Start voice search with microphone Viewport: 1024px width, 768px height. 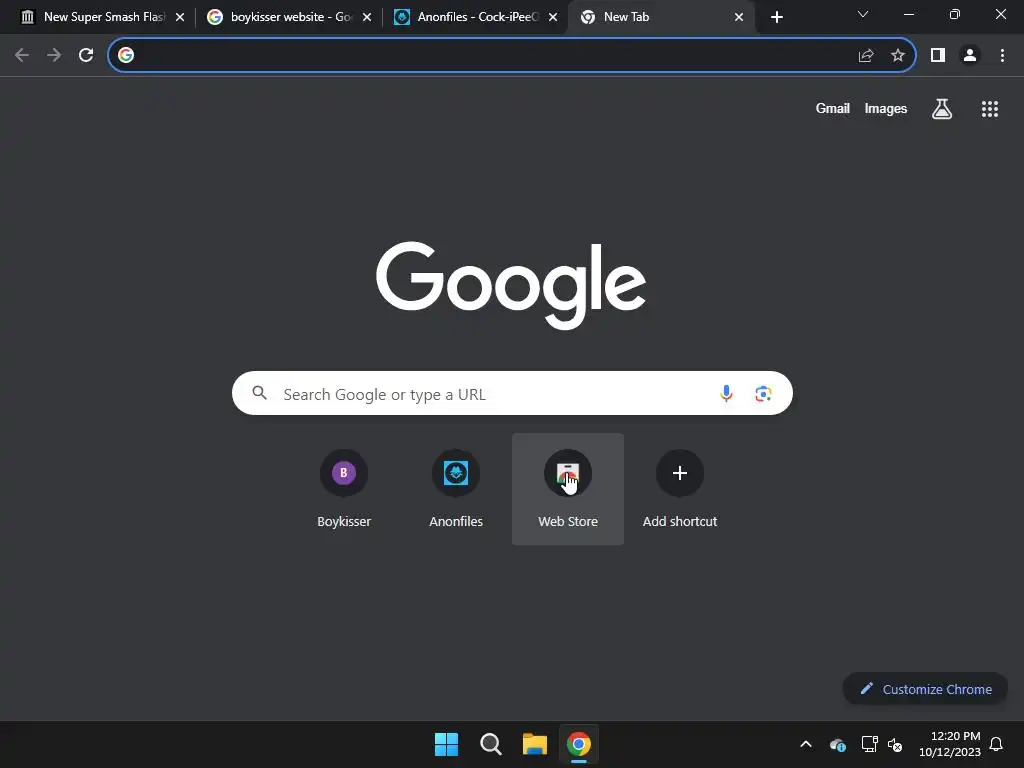[x=726, y=393]
